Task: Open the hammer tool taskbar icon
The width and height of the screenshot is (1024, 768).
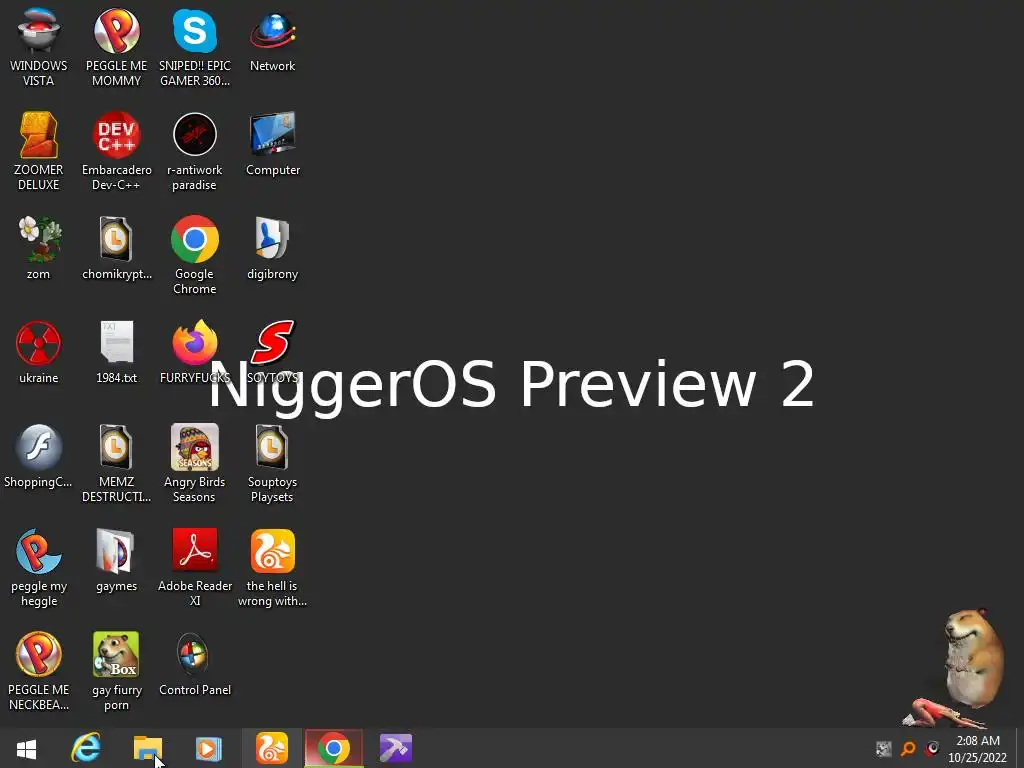Action: pyautogui.click(x=395, y=748)
